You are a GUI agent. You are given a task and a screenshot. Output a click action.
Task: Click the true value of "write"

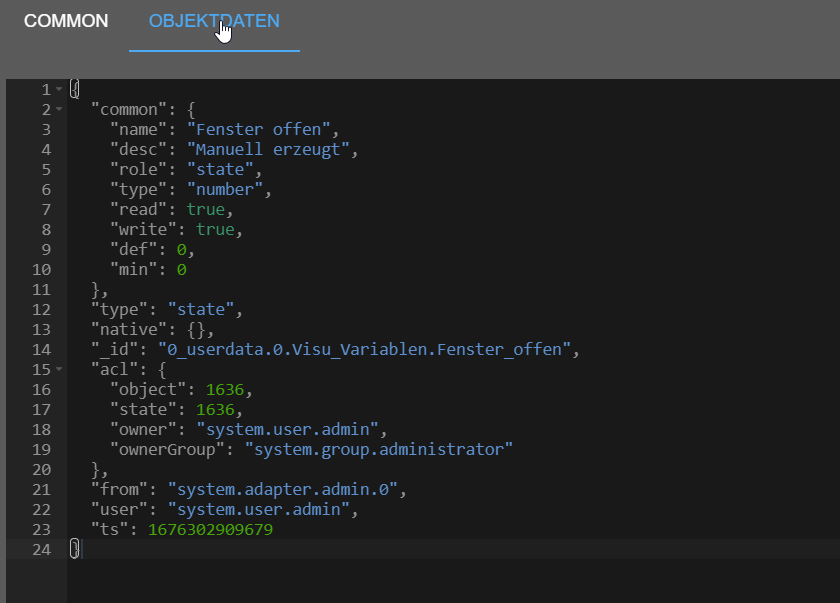pos(217,229)
